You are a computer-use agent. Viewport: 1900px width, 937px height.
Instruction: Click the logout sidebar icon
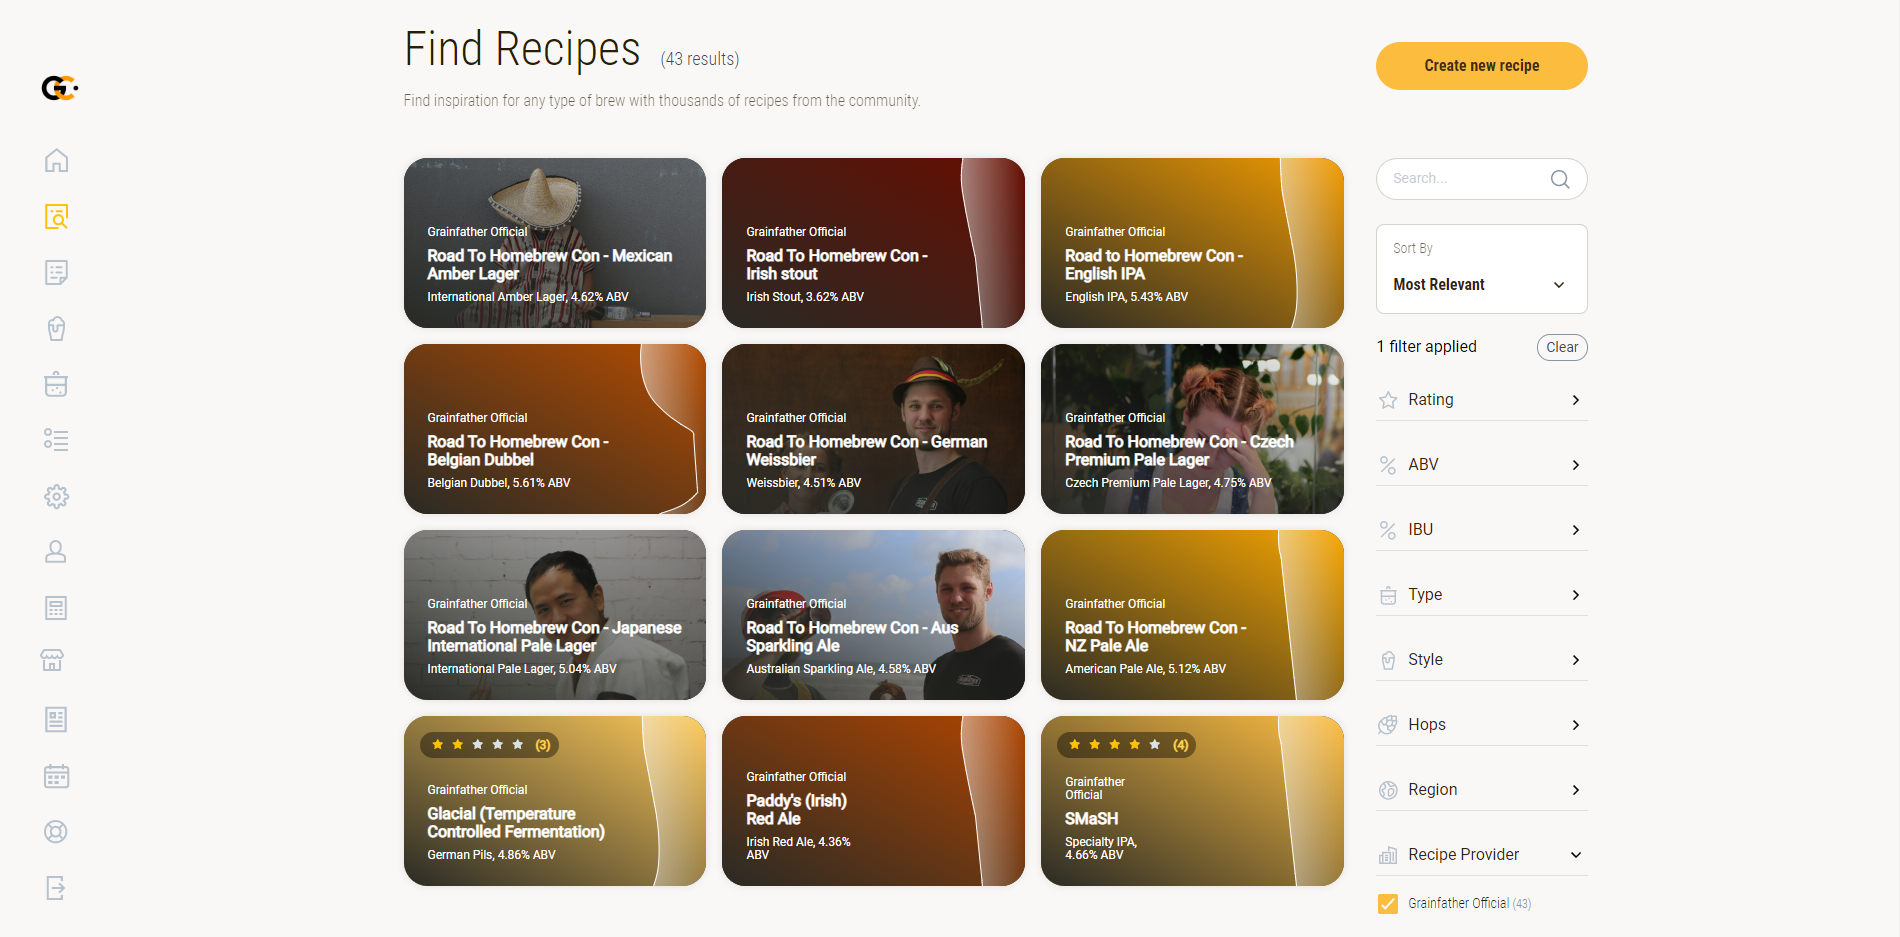click(56, 888)
